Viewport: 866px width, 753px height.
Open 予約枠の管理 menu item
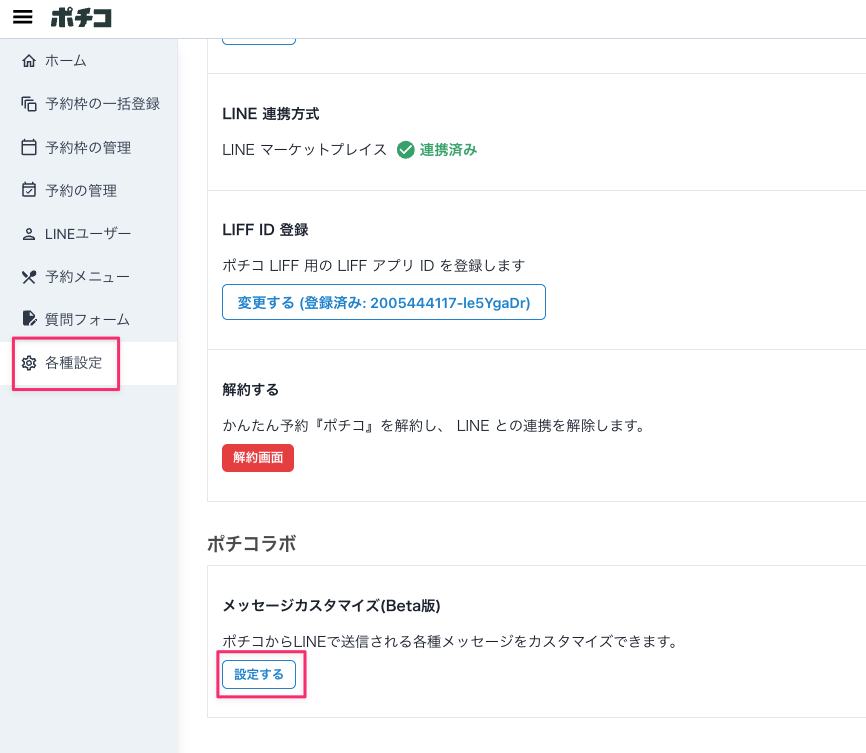(x=88, y=147)
